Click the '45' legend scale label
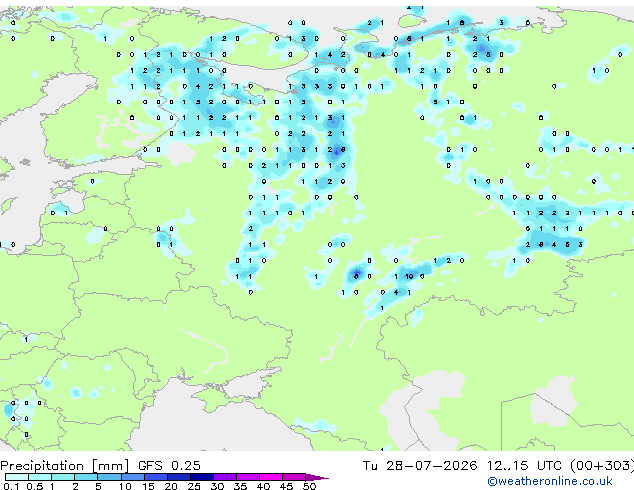Image resolution: width=634 pixels, height=490 pixels. pyautogui.click(x=286, y=486)
